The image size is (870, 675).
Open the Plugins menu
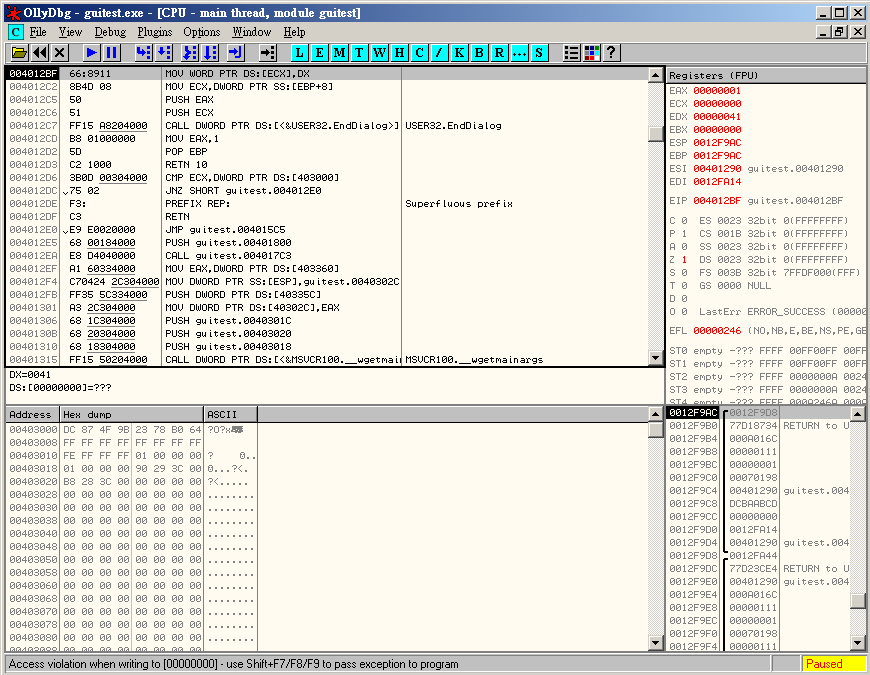click(x=155, y=32)
